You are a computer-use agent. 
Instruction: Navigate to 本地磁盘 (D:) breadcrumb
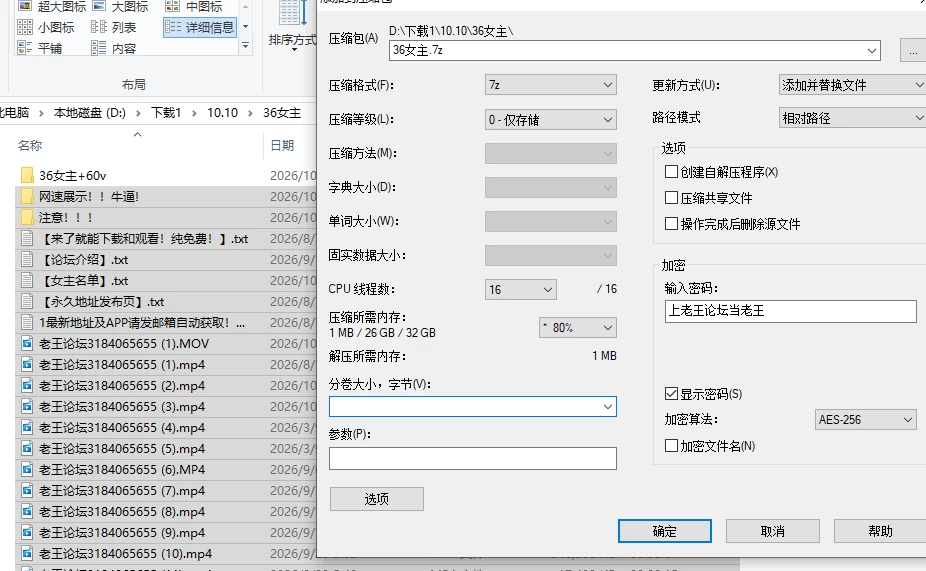[90, 113]
